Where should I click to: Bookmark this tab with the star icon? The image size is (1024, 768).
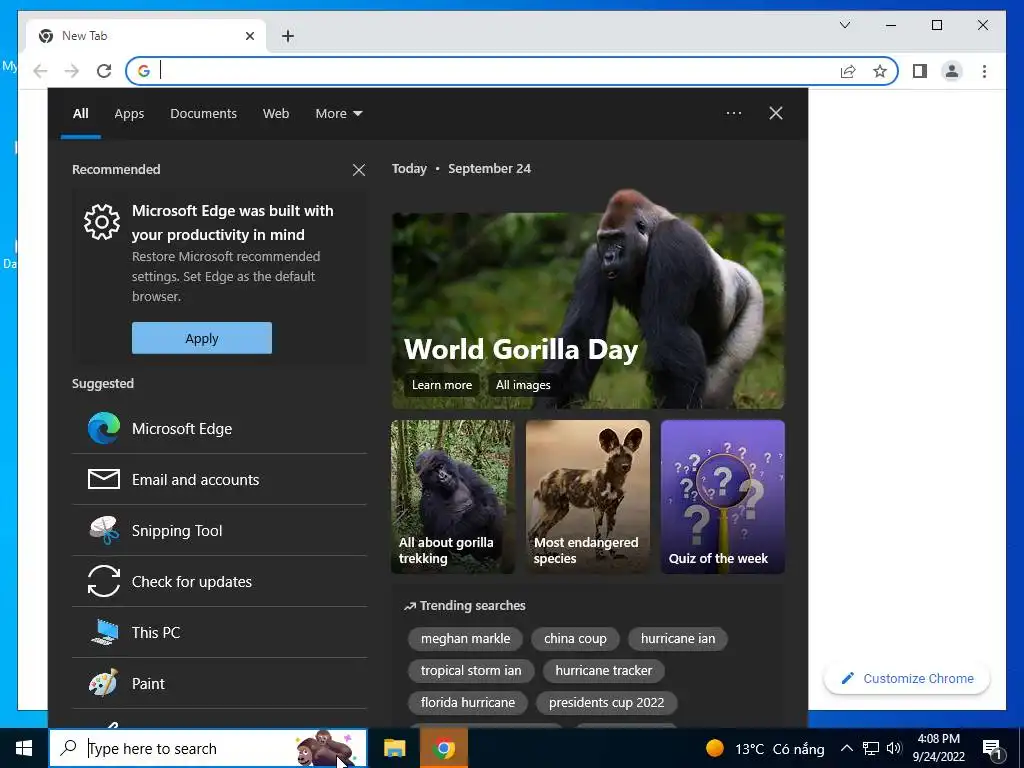[x=880, y=71]
